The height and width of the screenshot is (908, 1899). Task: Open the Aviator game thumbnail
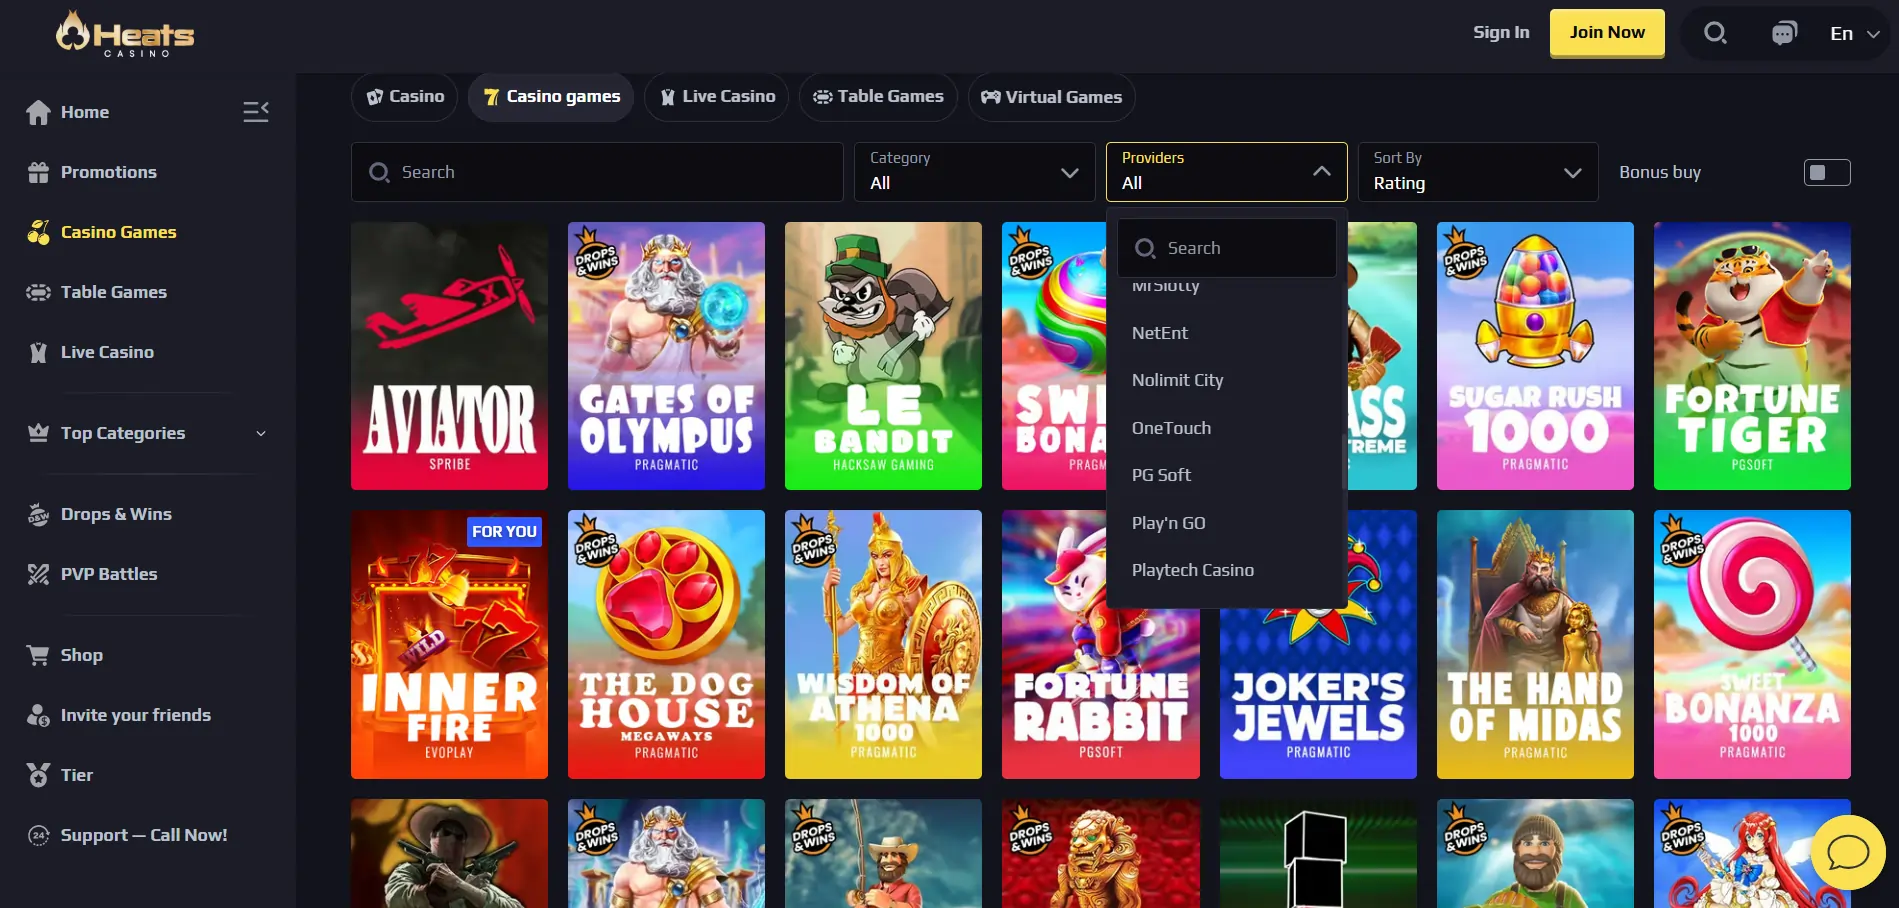tap(449, 355)
